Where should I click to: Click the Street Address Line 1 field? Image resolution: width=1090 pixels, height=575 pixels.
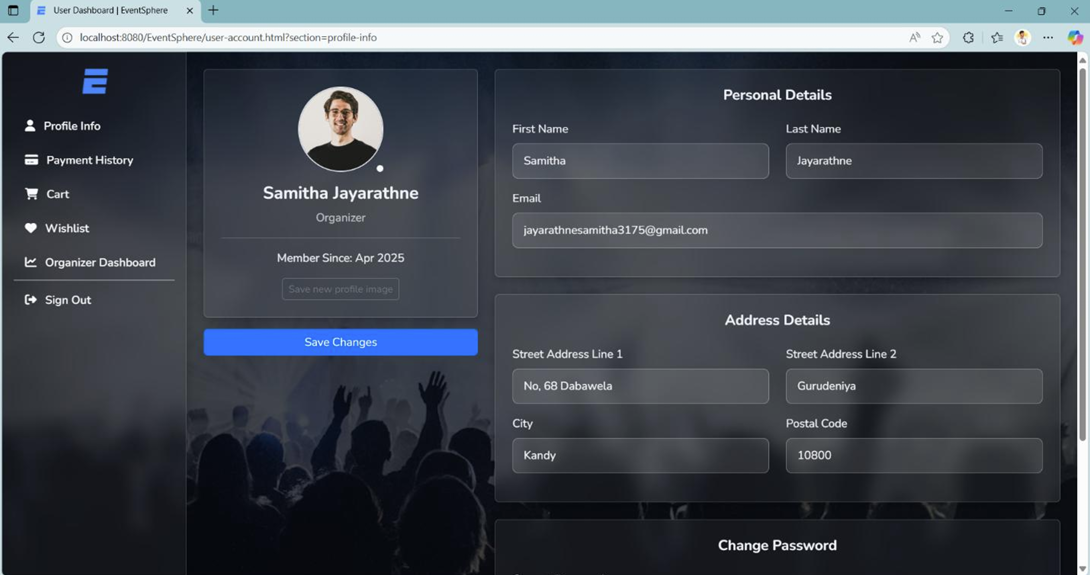pos(640,386)
